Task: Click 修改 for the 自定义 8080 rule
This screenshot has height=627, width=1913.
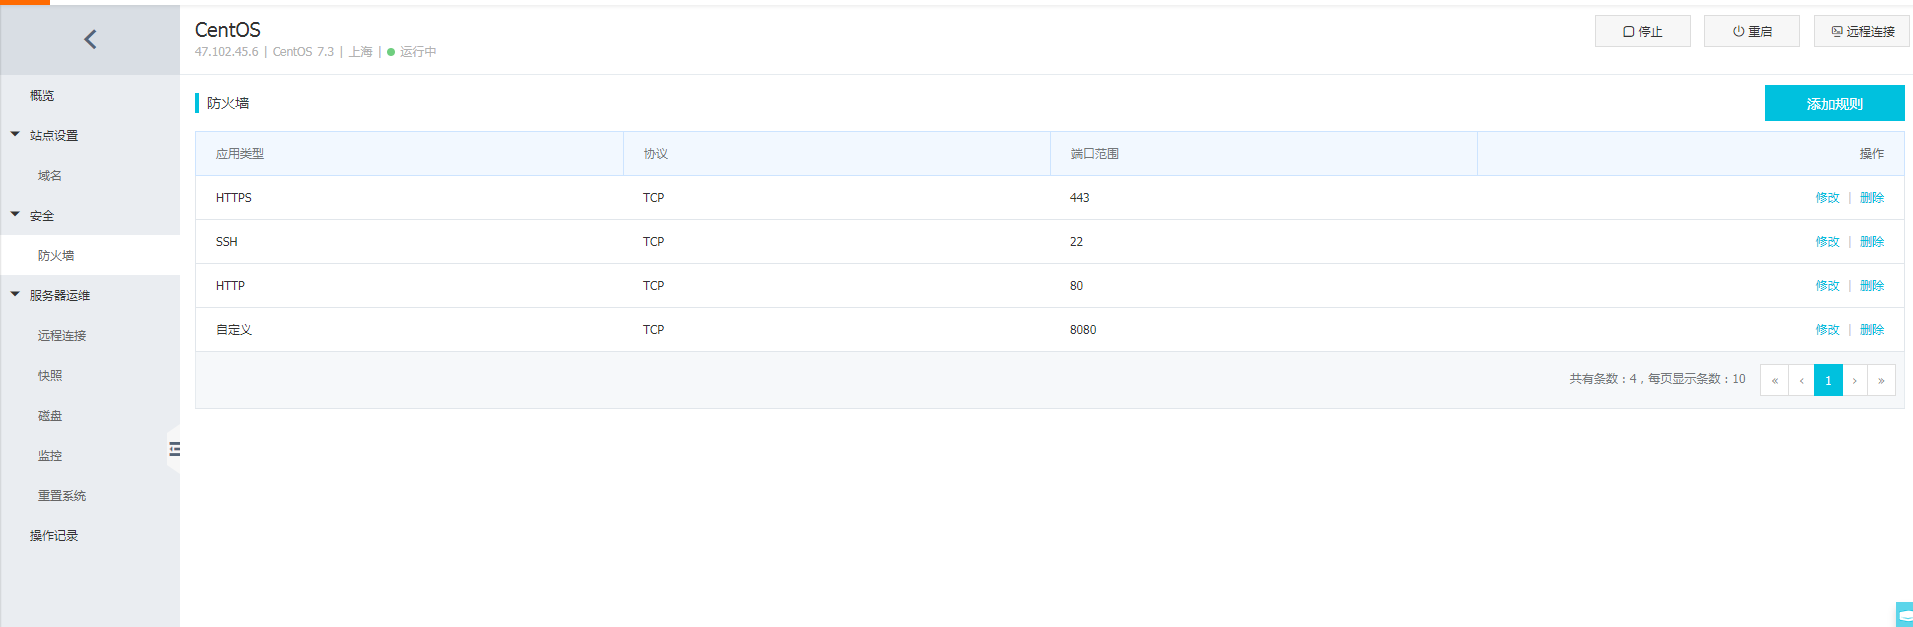Action: pyautogui.click(x=1827, y=330)
